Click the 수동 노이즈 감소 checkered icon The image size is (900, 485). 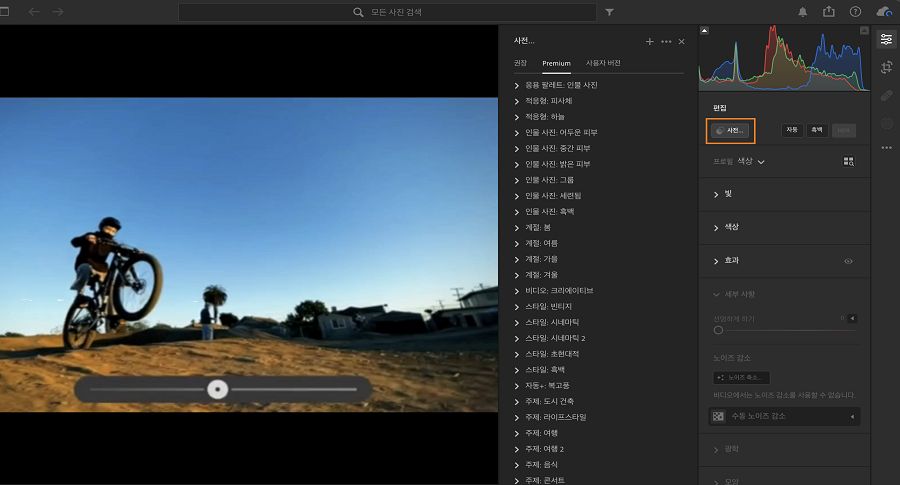coord(718,416)
